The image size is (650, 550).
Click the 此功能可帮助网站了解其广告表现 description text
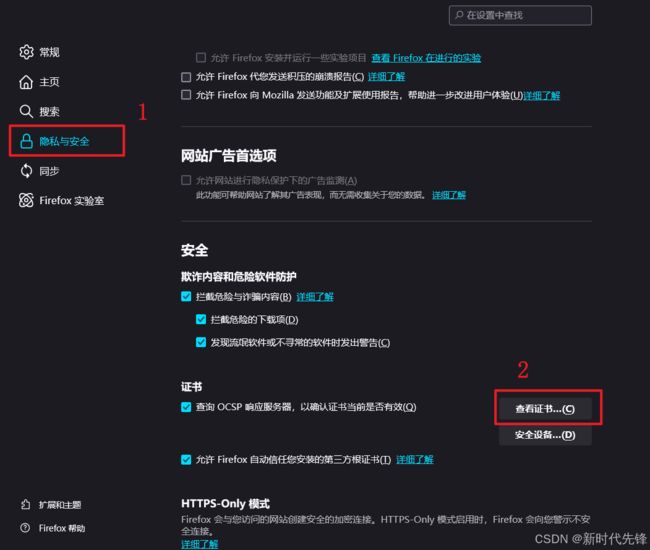(311, 195)
